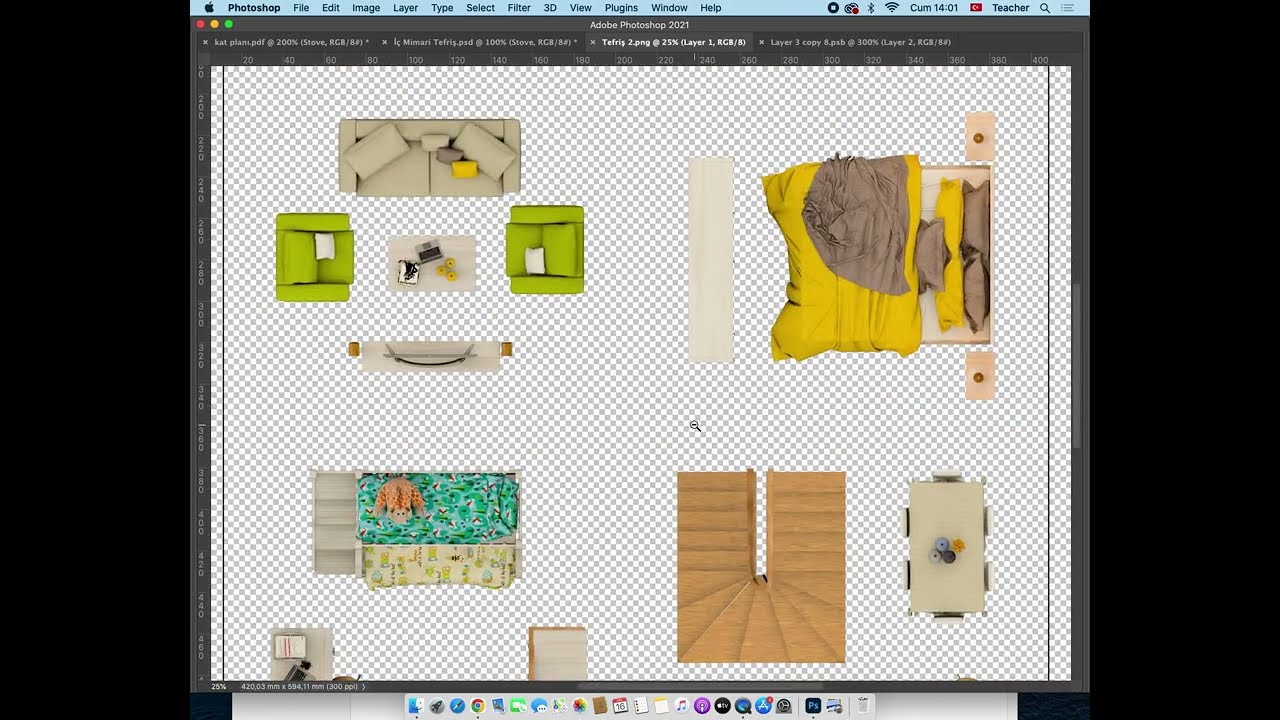
Task: Open the Type menu
Action: [x=442, y=8]
